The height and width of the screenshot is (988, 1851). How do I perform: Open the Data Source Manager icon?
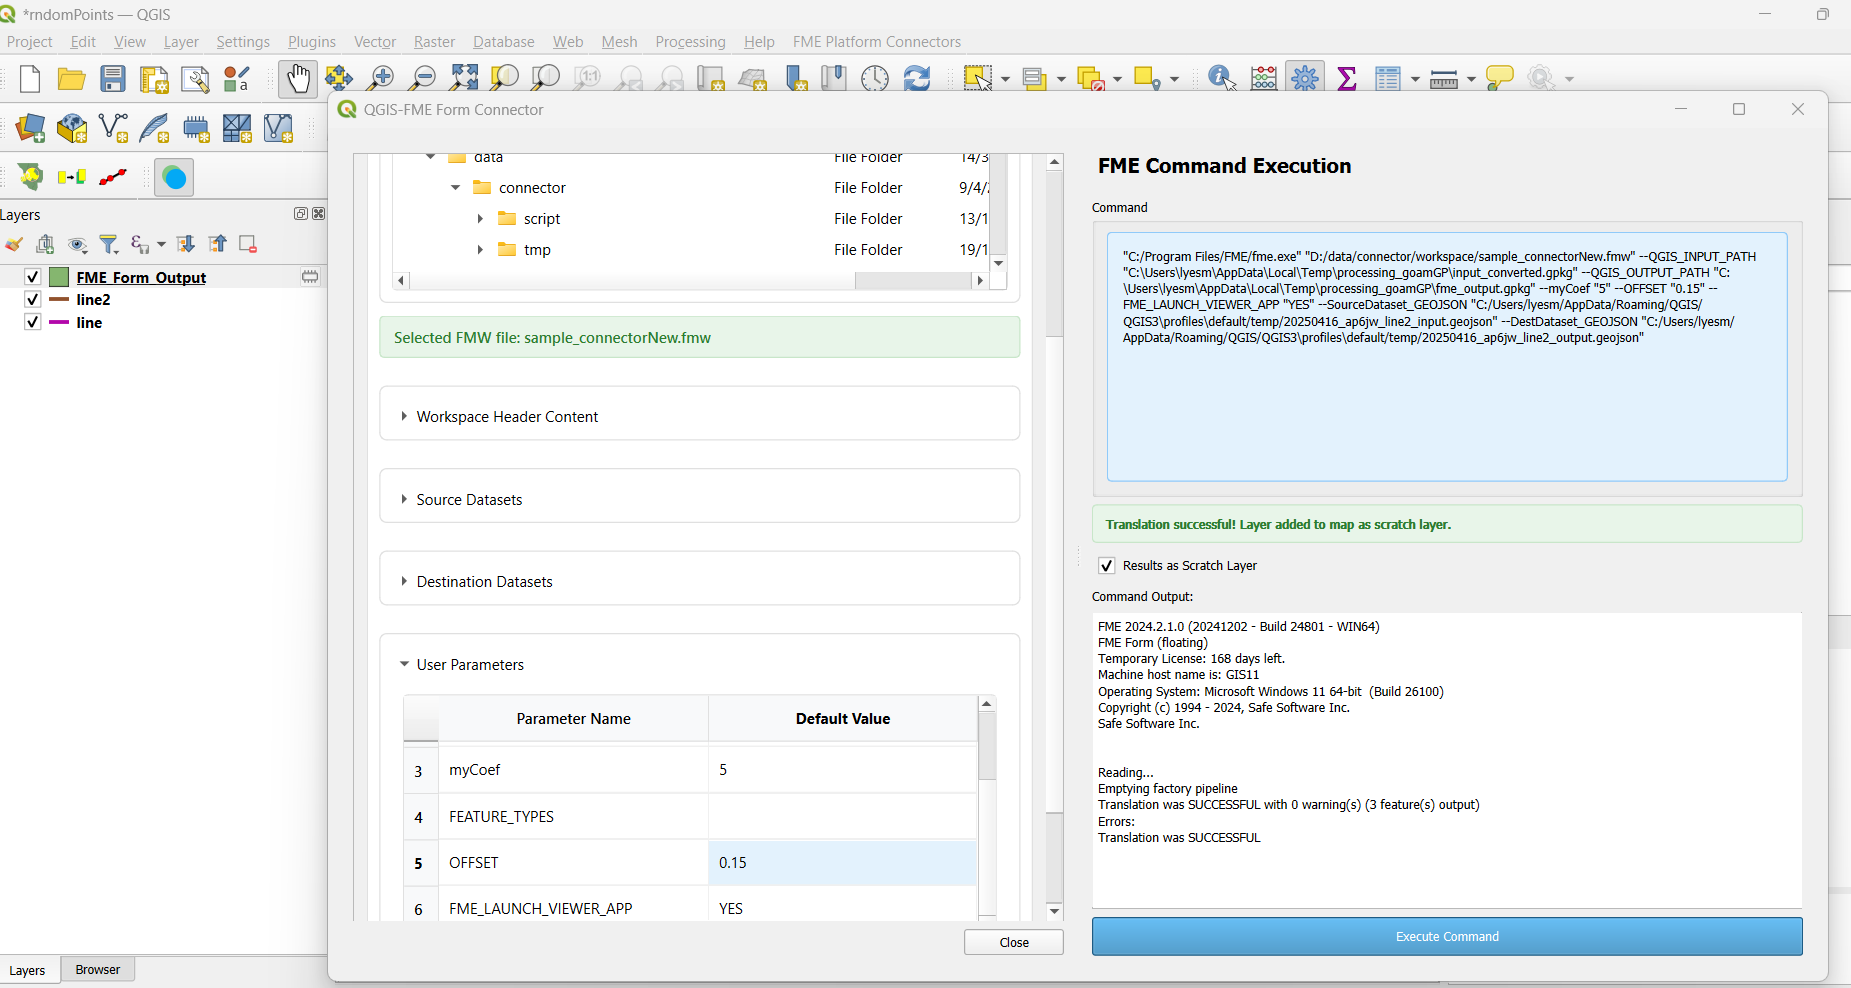[x=31, y=128]
